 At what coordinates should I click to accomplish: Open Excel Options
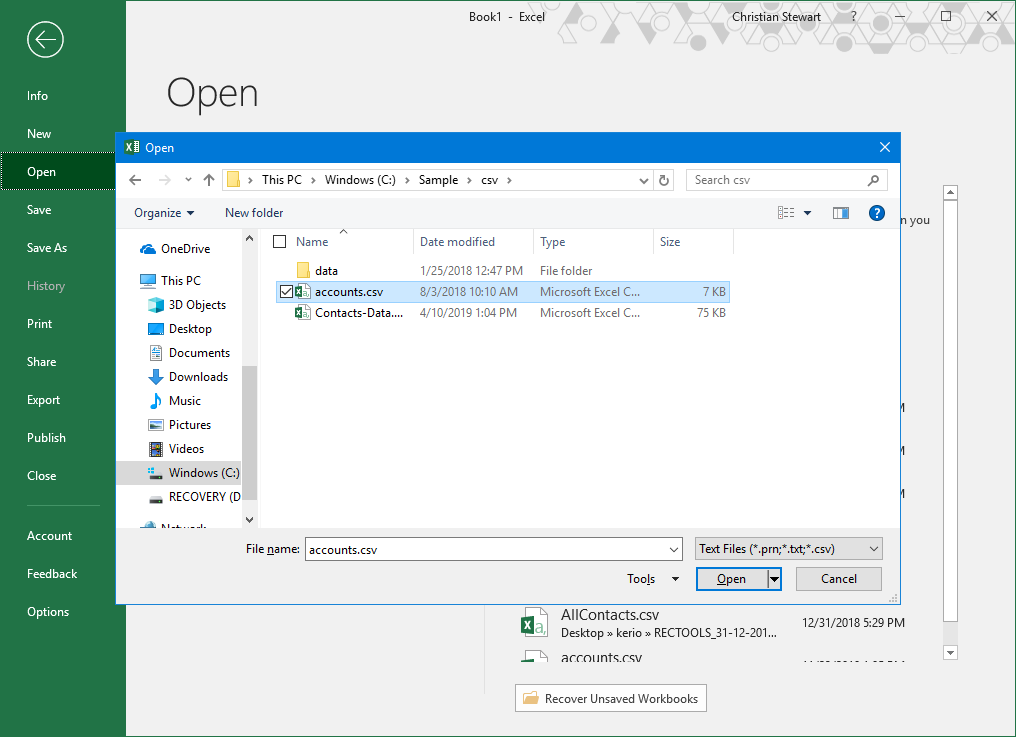coord(48,612)
